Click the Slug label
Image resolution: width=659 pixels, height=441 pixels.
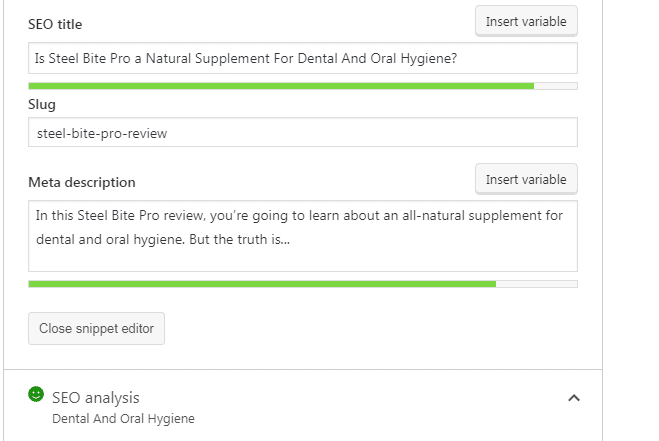(x=42, y=104)
